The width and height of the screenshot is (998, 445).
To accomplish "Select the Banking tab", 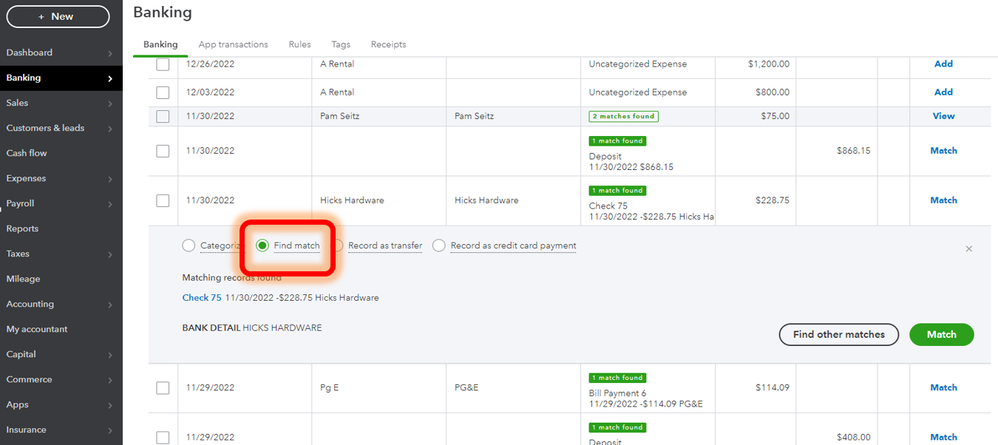I will (x=160, y=45).
